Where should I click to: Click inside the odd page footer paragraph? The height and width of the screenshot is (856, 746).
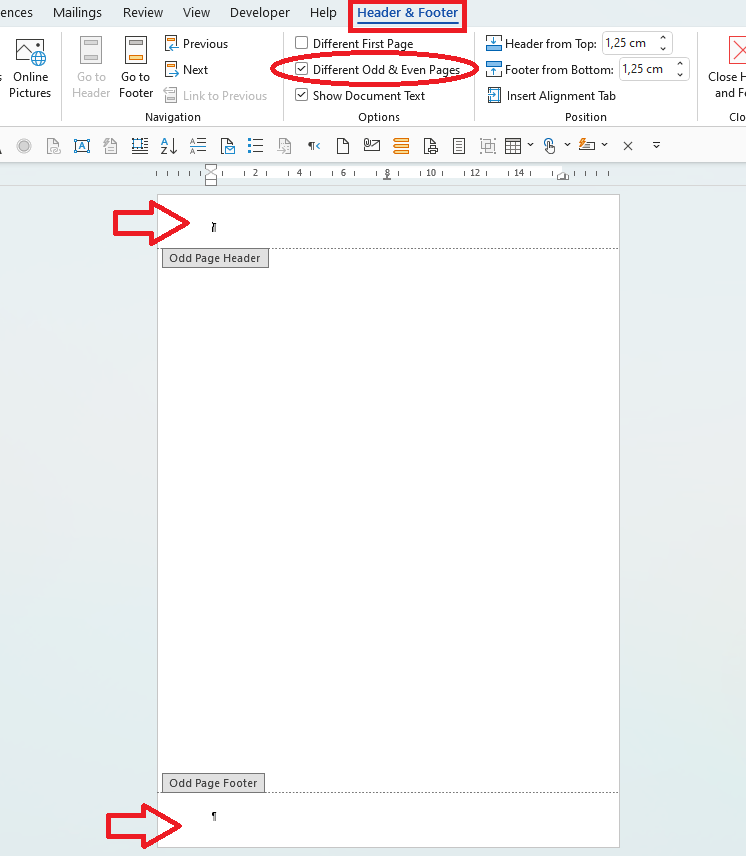[214, 816]
